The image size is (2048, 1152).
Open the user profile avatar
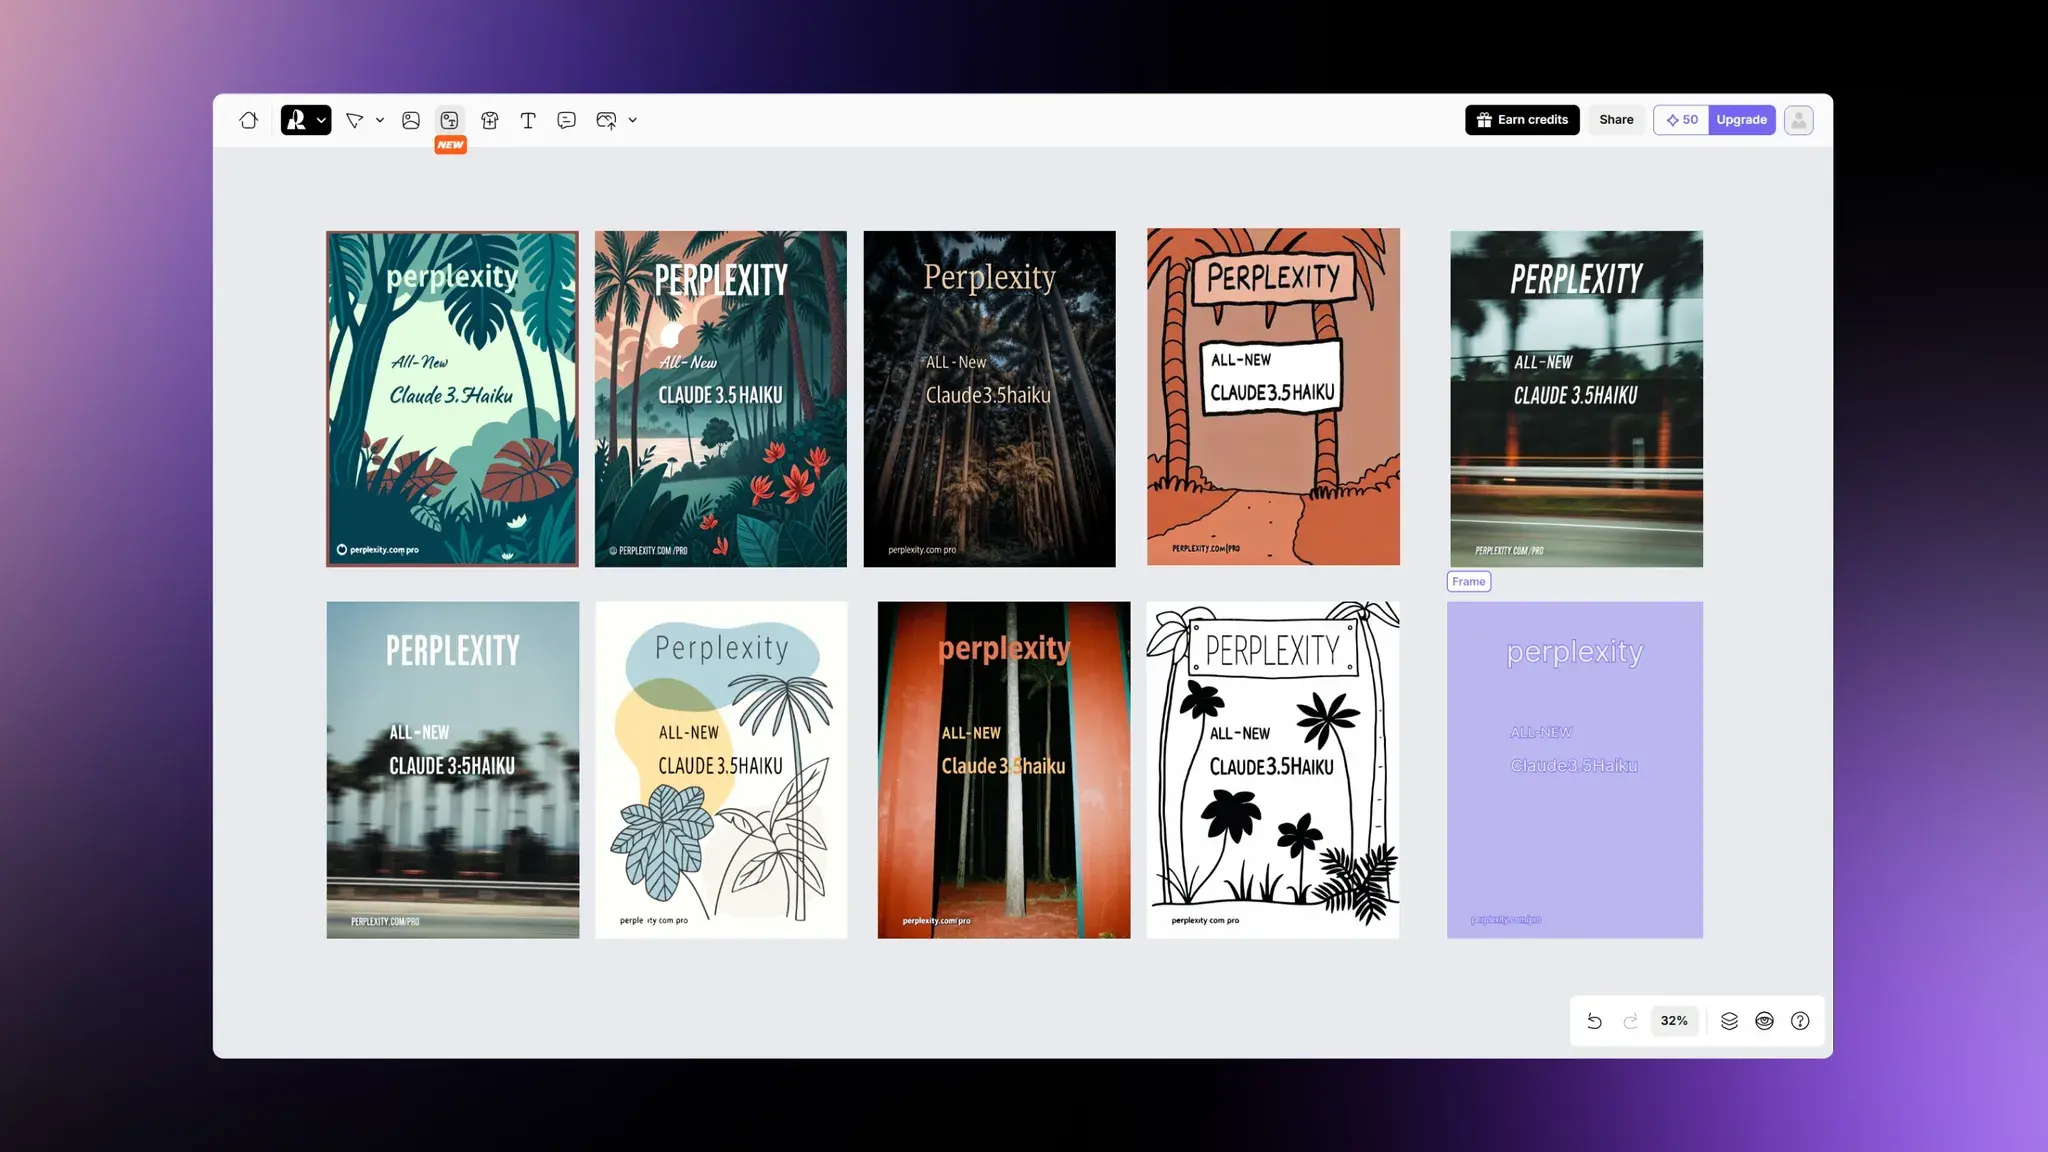coord(1798,120)
